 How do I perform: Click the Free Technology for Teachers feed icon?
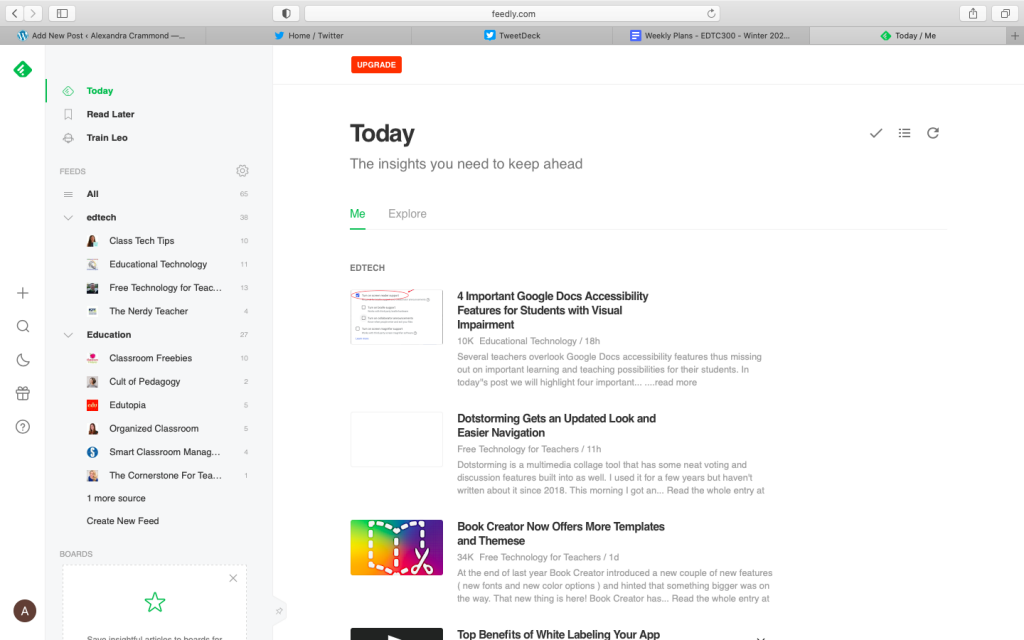93,288
